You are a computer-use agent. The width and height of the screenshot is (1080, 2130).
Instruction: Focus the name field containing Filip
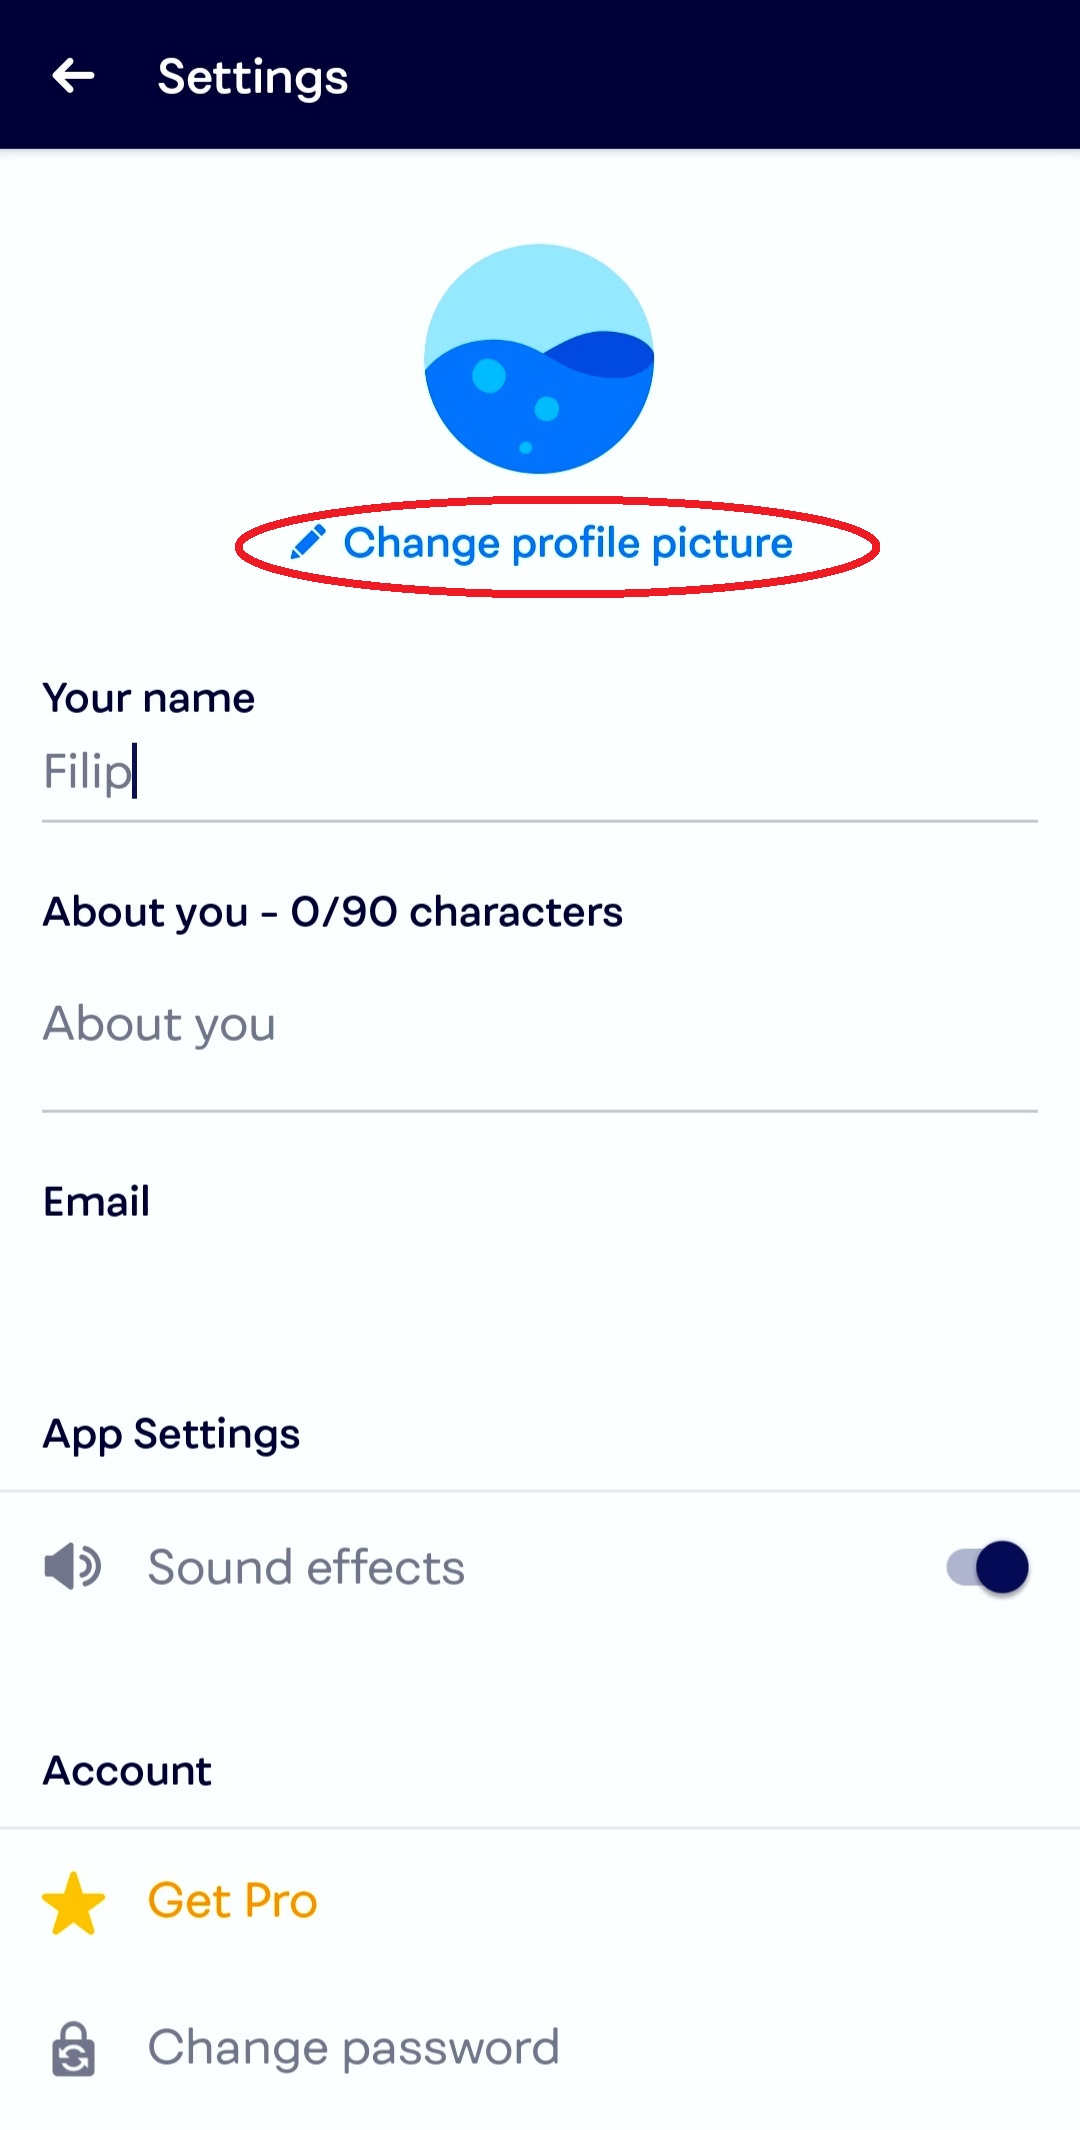click(x=540, y=772)
